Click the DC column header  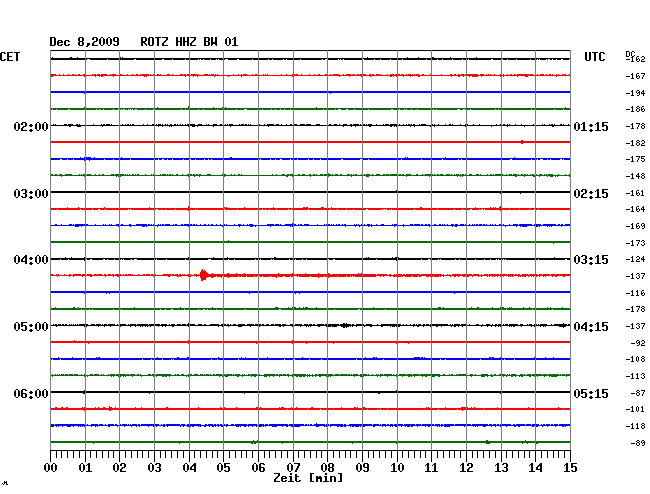click(x=630, y=54)
